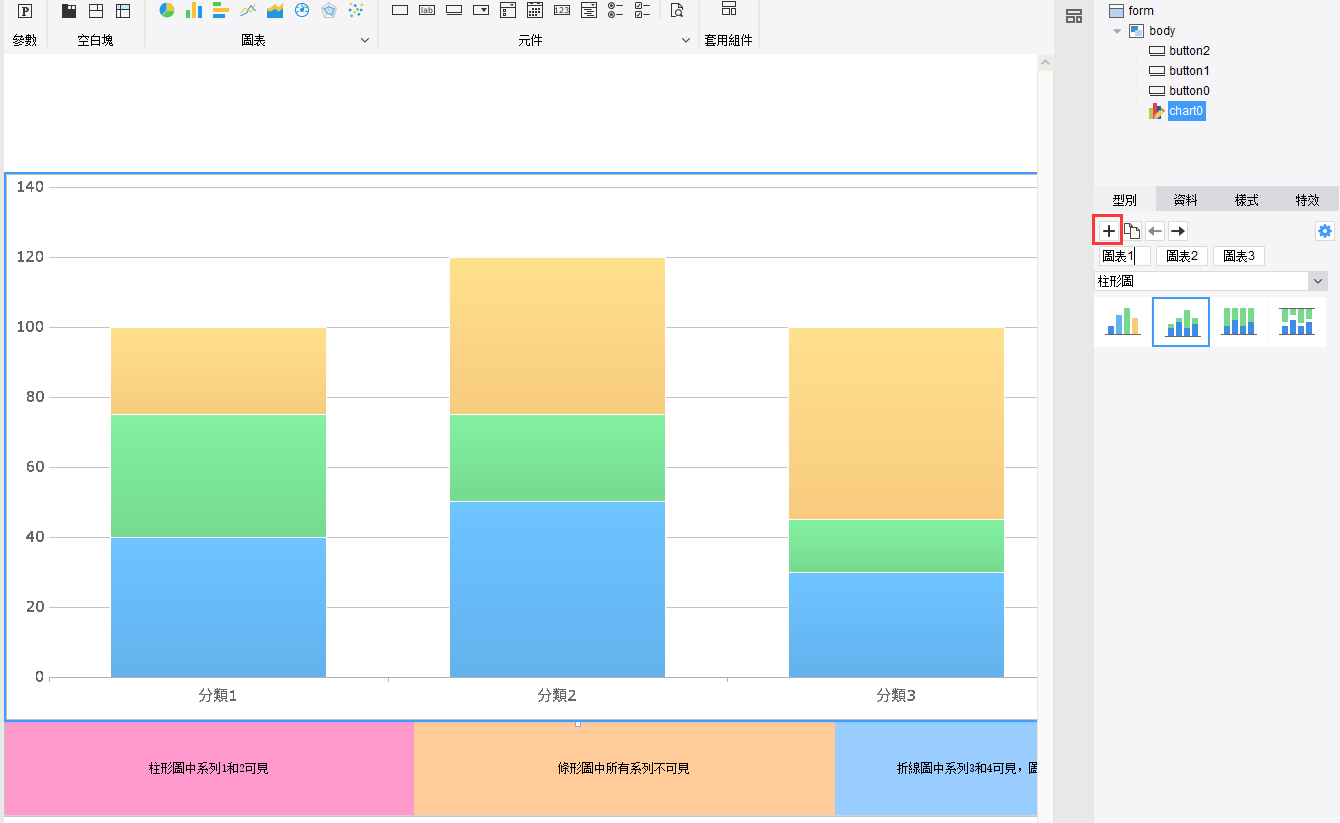
Task: Expand the 圖表 chart gallery dropdown
Action: tap(364, 41)
